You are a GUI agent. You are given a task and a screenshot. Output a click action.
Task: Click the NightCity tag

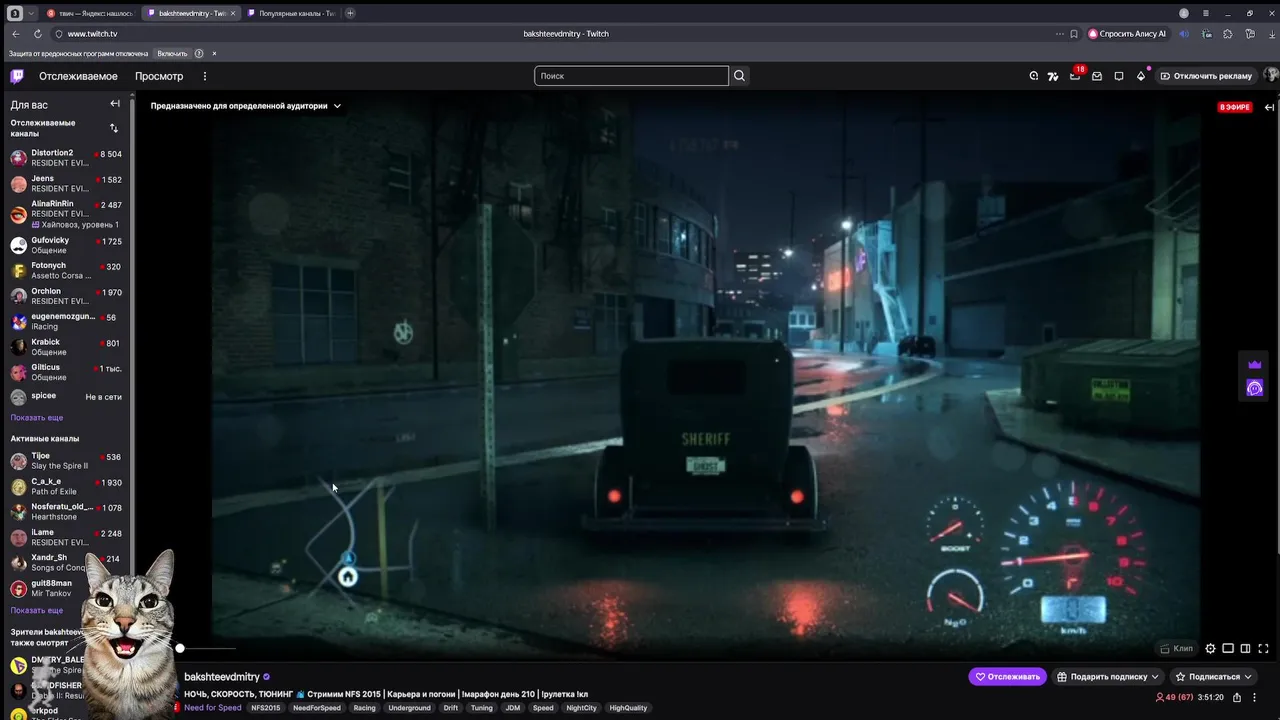coord(581,708)
